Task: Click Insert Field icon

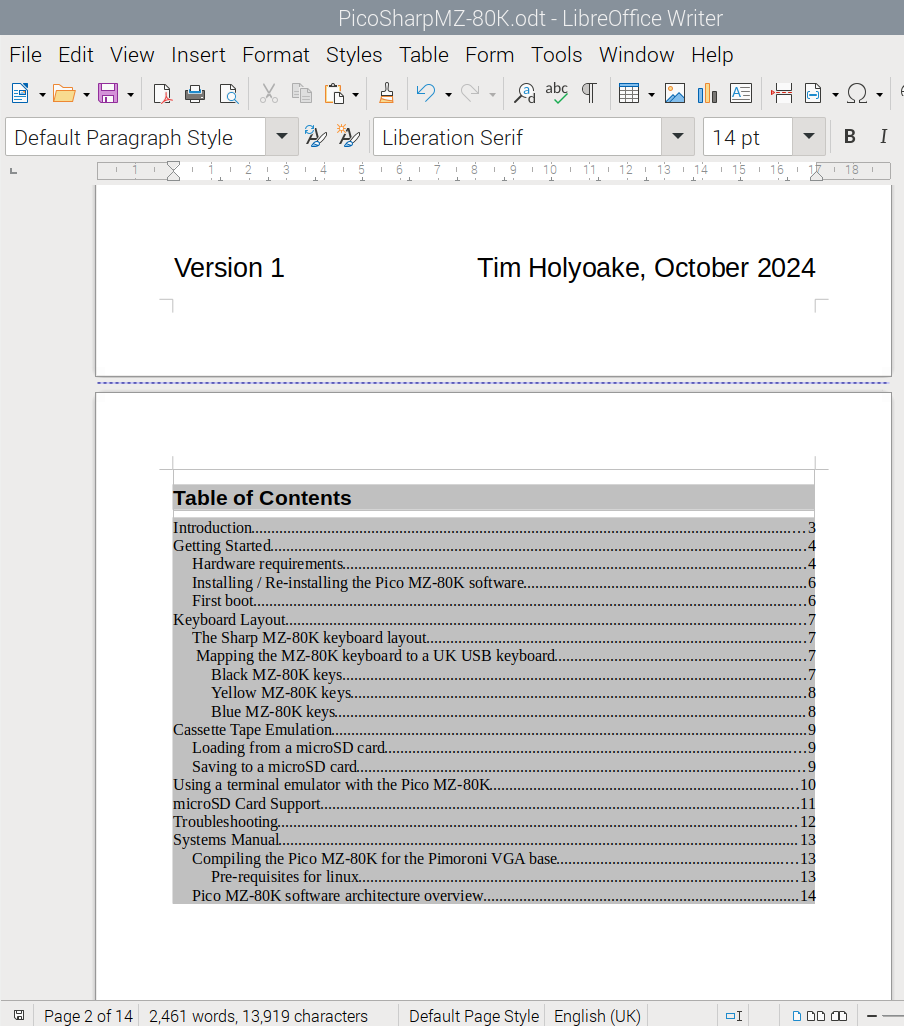Action: coord(813,94)
